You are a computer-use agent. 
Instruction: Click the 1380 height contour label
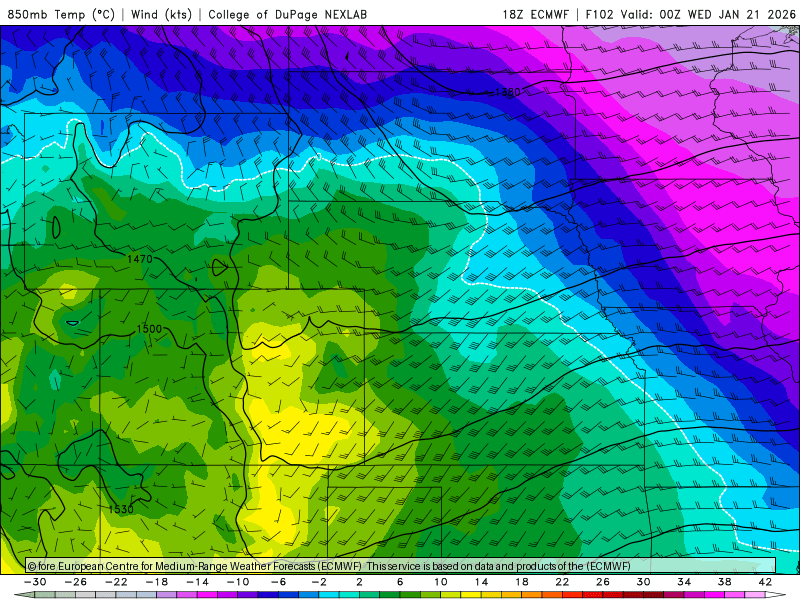[507, 92]
